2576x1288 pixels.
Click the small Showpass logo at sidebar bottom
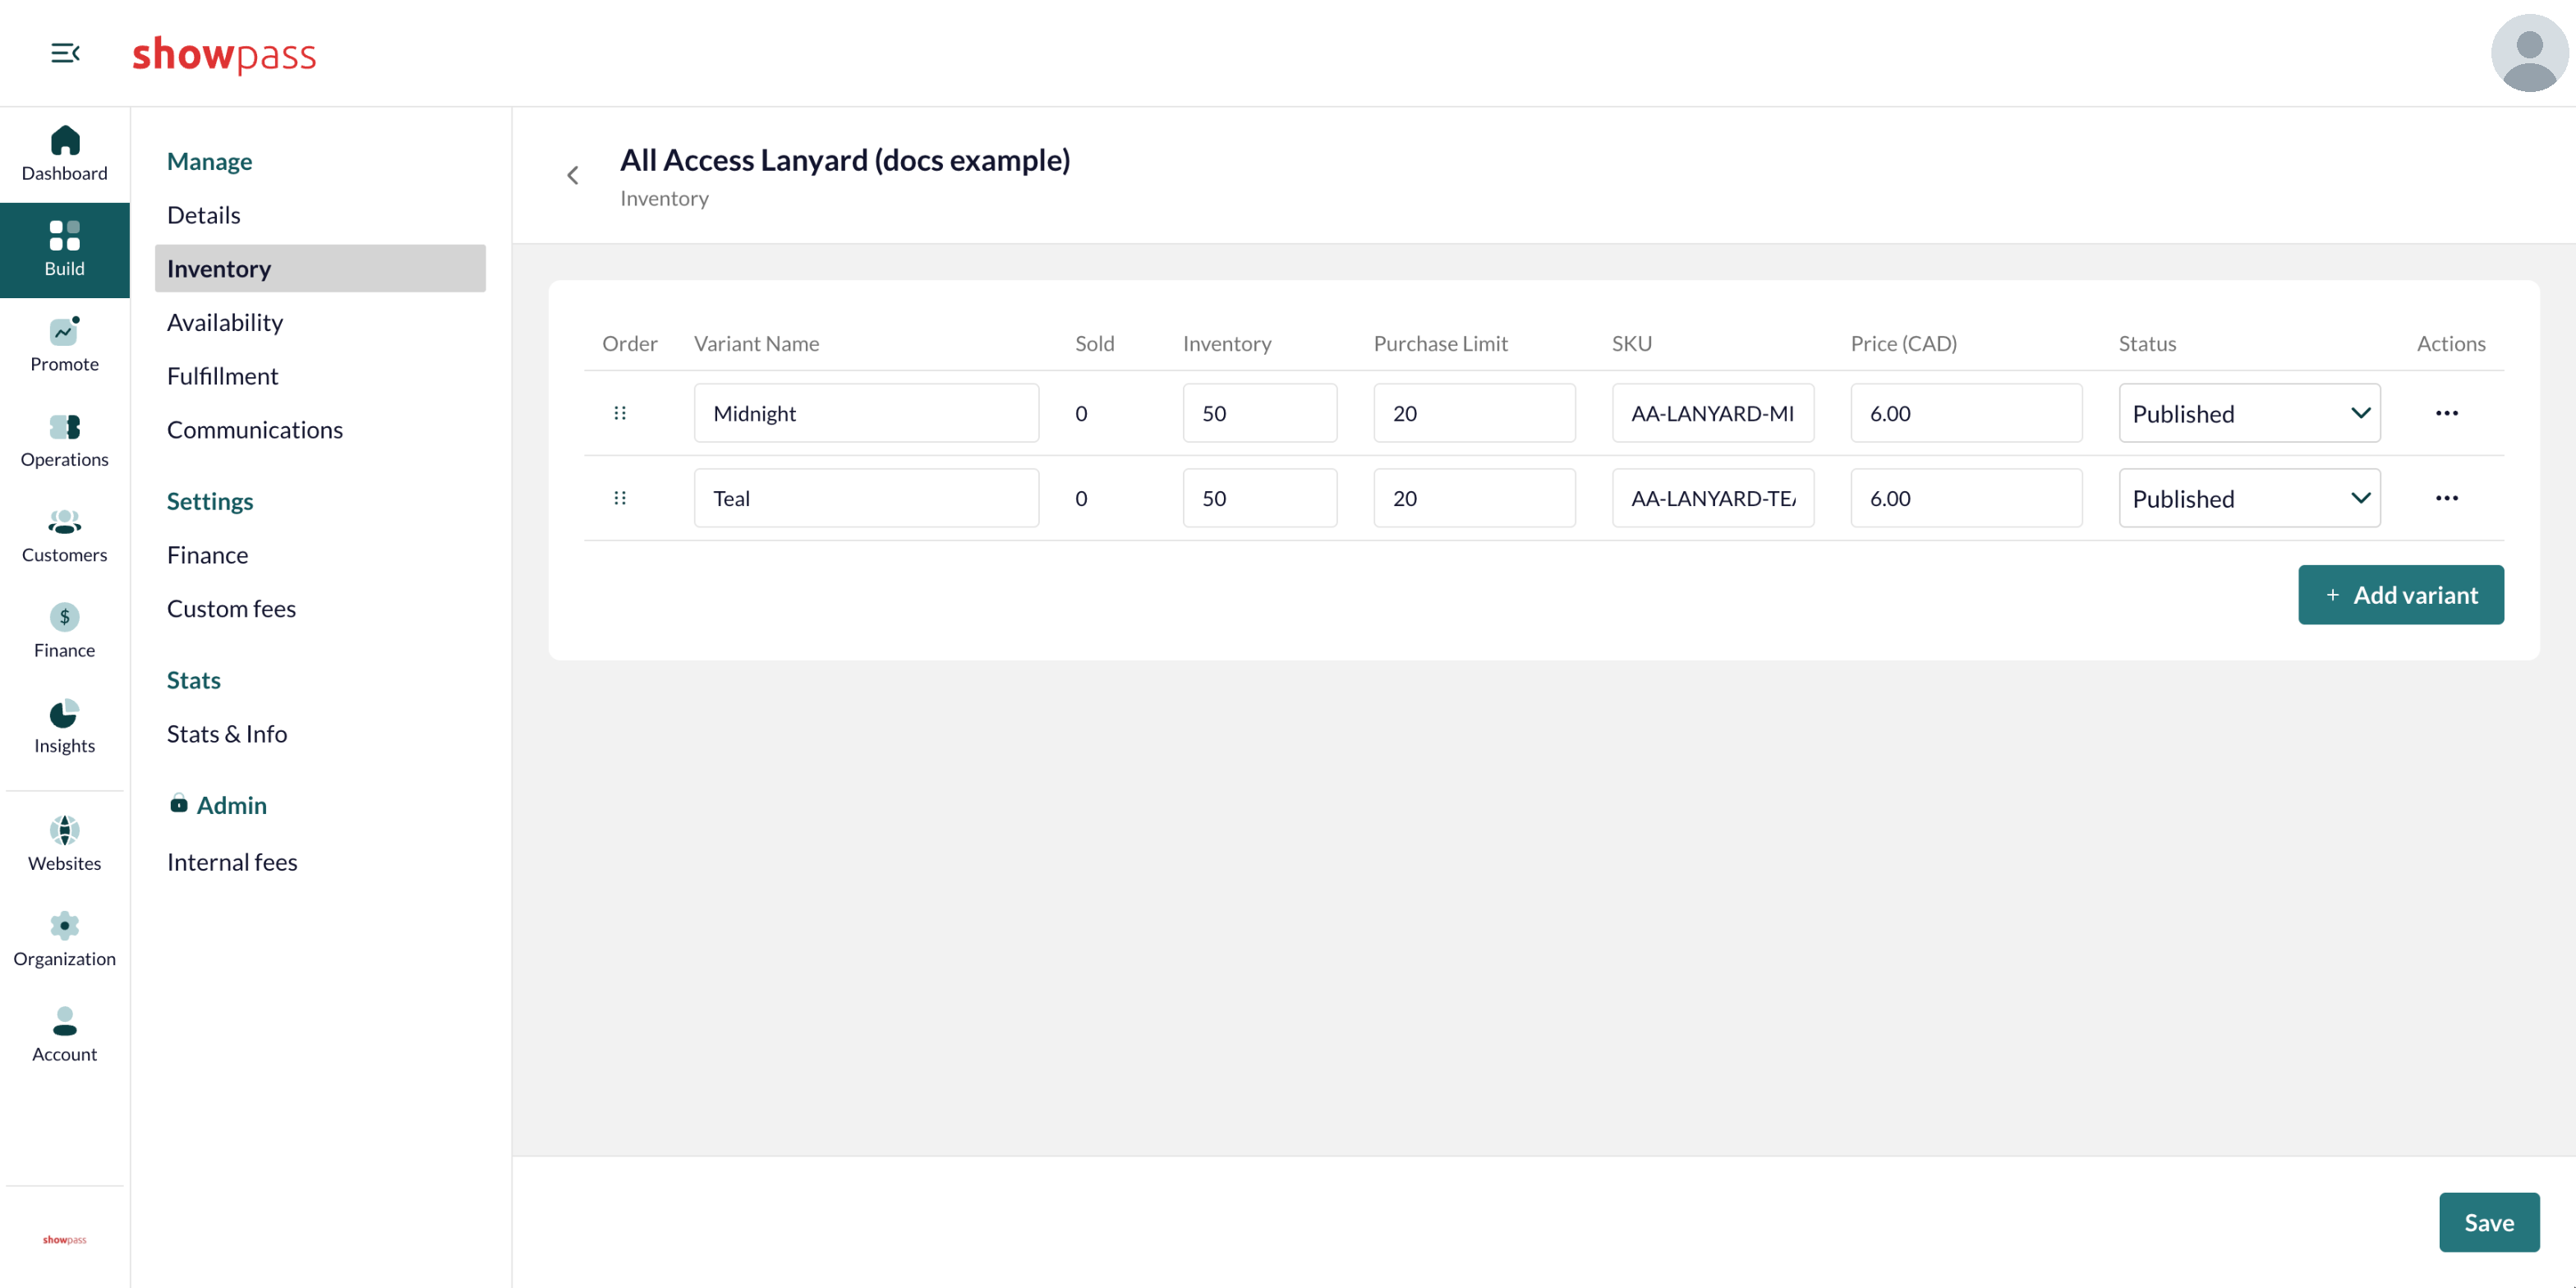click(x=65, y=1240)
